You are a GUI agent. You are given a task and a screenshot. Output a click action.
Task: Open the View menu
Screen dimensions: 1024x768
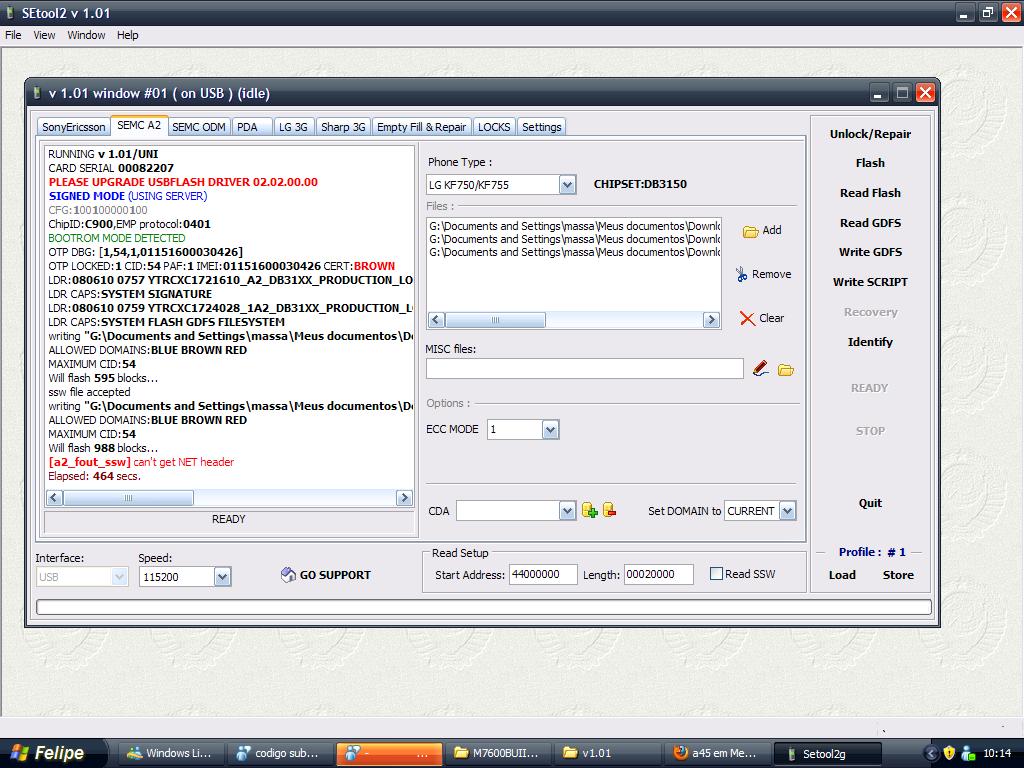[x=44, y=35]
